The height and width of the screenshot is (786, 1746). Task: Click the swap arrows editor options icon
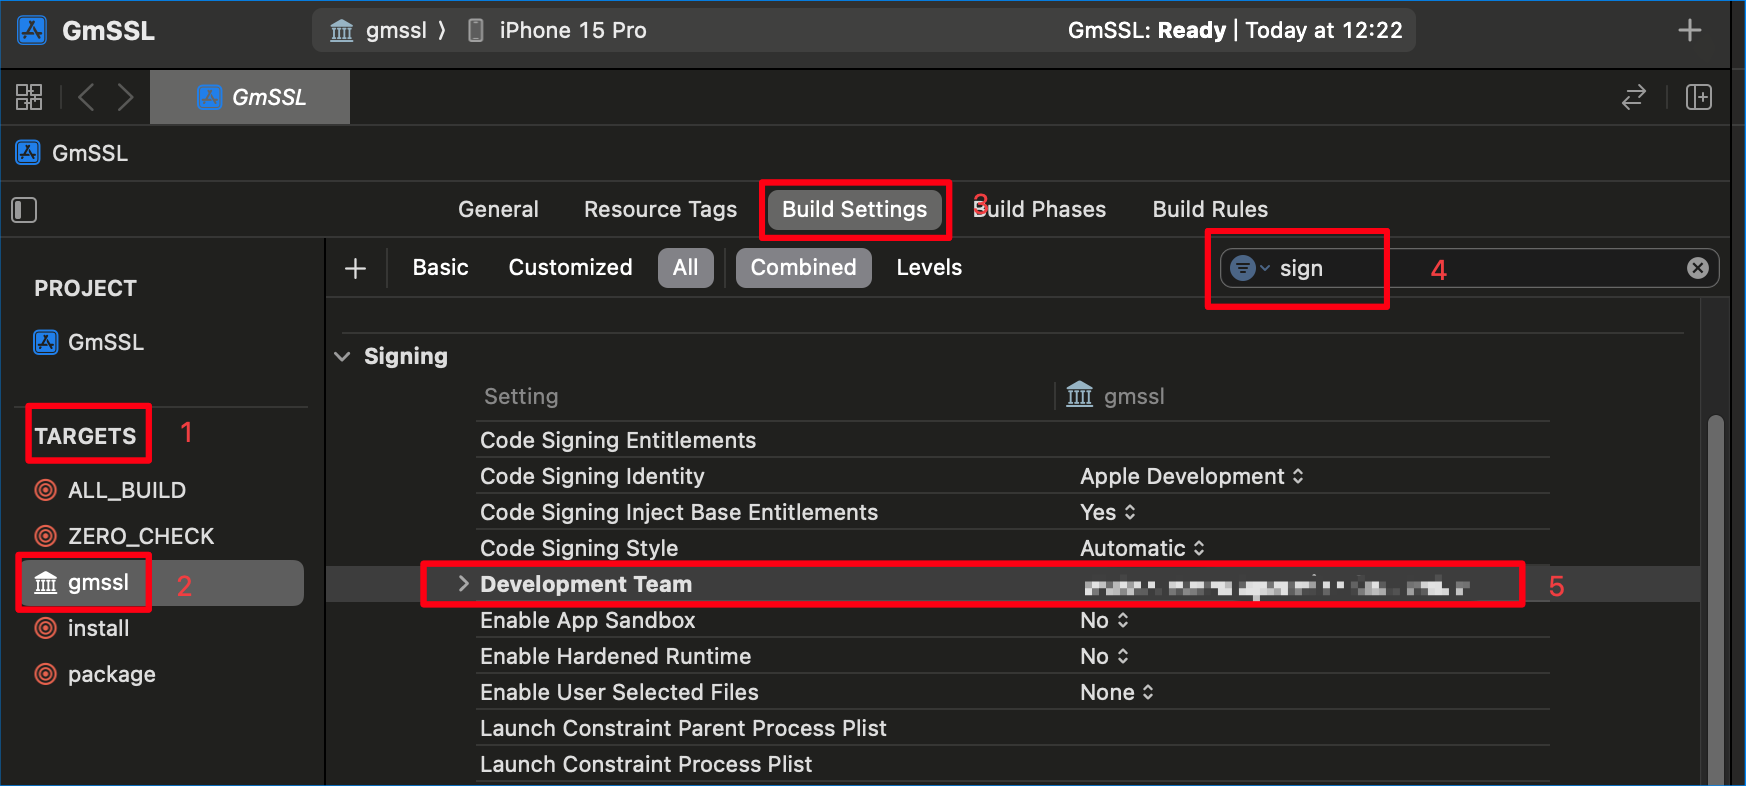pyautogui.click(x=1634, y=97)
